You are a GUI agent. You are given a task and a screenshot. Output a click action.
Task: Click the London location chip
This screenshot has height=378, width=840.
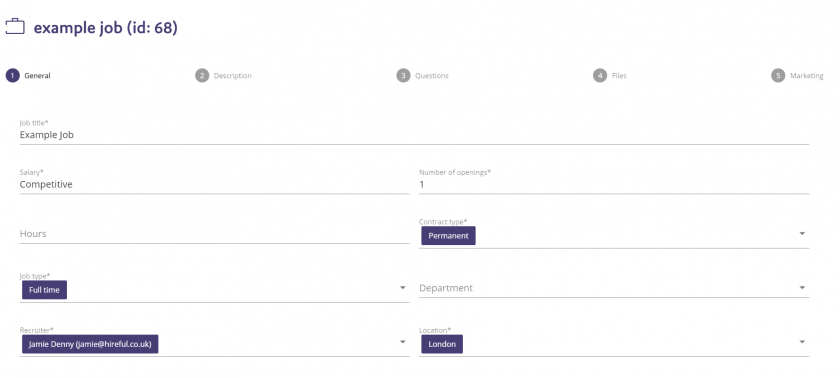[x=442, y=344]
